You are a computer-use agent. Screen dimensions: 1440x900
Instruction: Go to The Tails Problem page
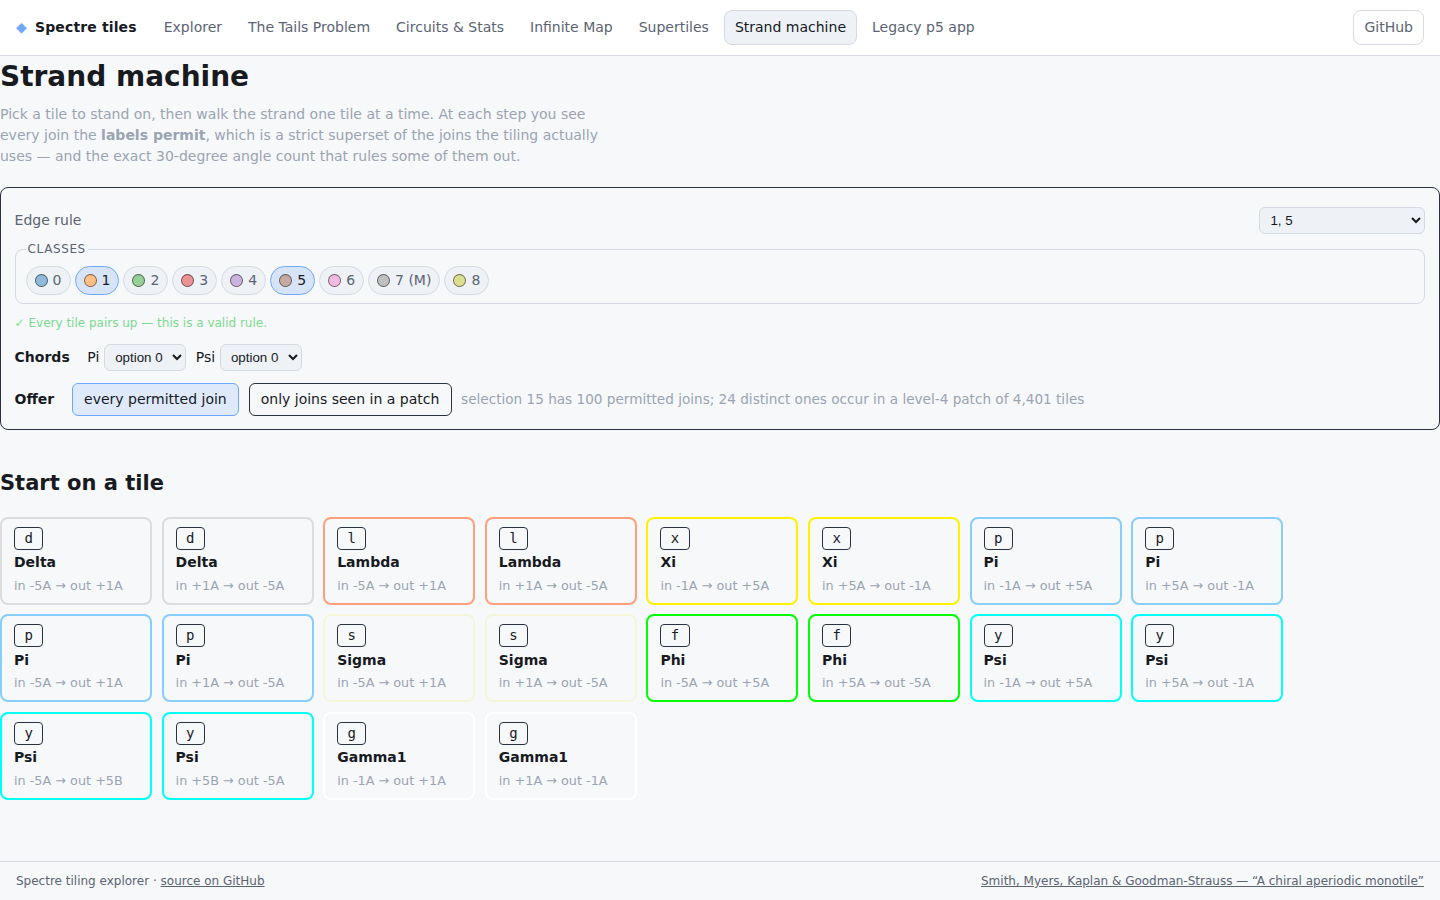tap(309, 27)
